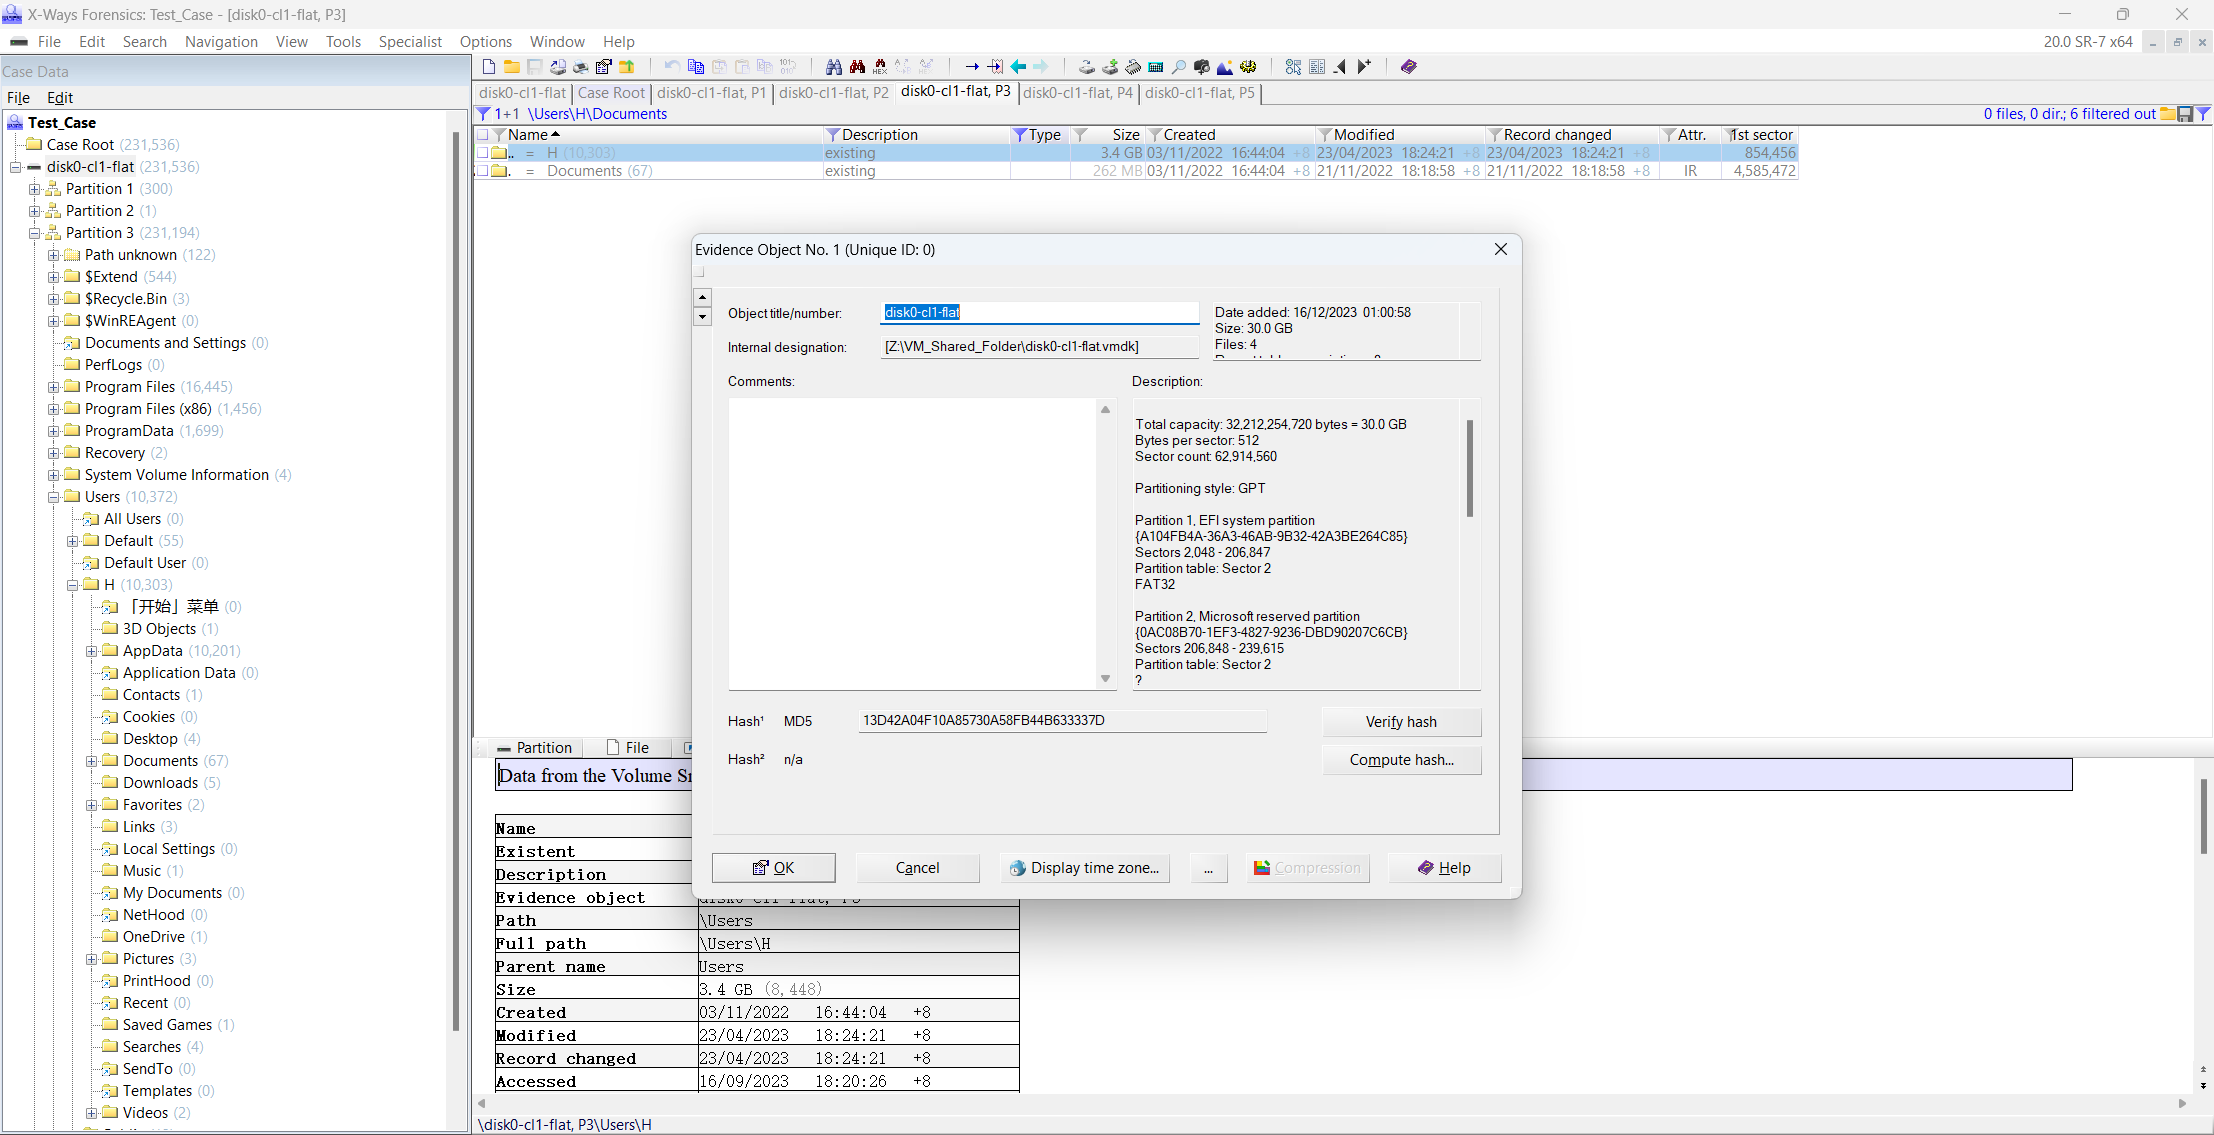Click the Verify hash button
Image resolution: width=2214 pixels, height=1135 pixels.
coord(1401,722)
